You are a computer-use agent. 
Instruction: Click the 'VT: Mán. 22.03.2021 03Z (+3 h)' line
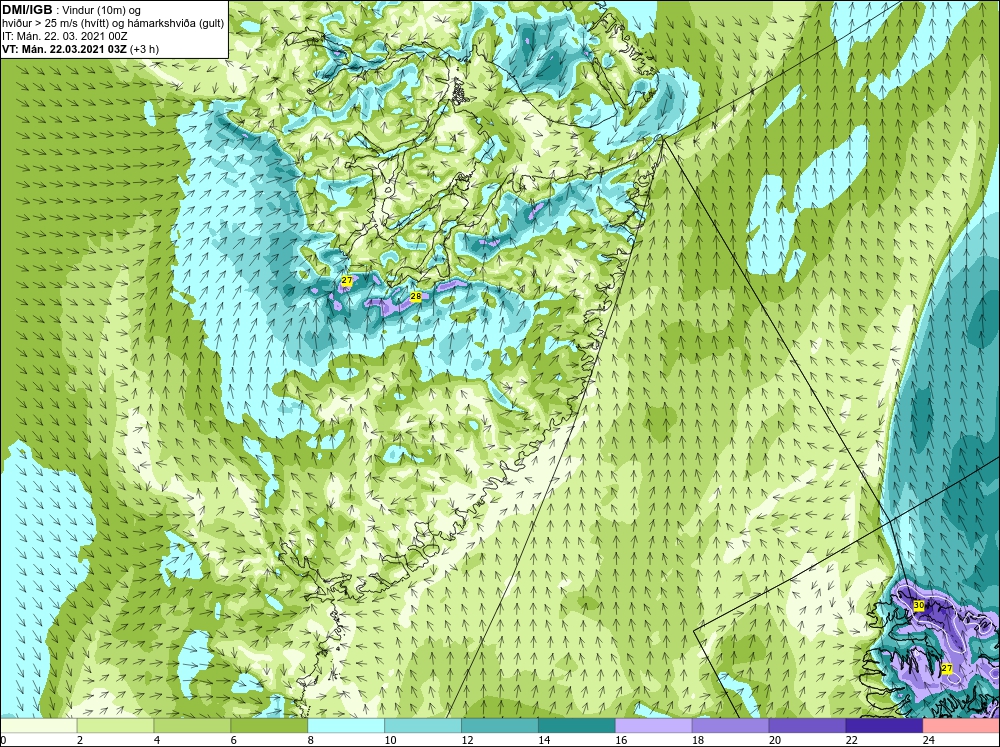(x=80, y=49)
